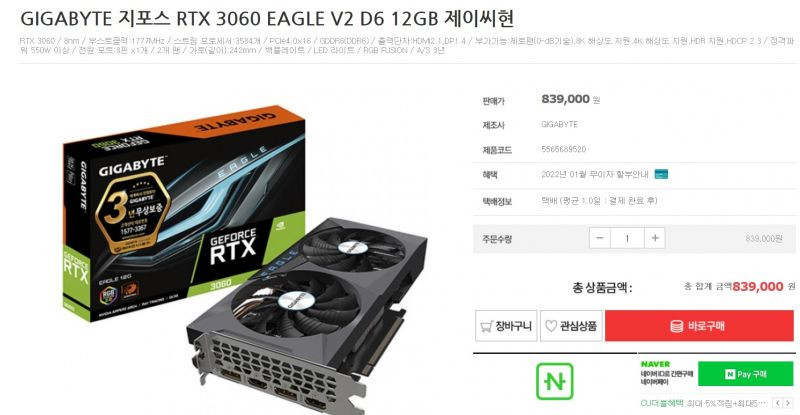Buy now with red 바로구매 button

coord(699,326)
